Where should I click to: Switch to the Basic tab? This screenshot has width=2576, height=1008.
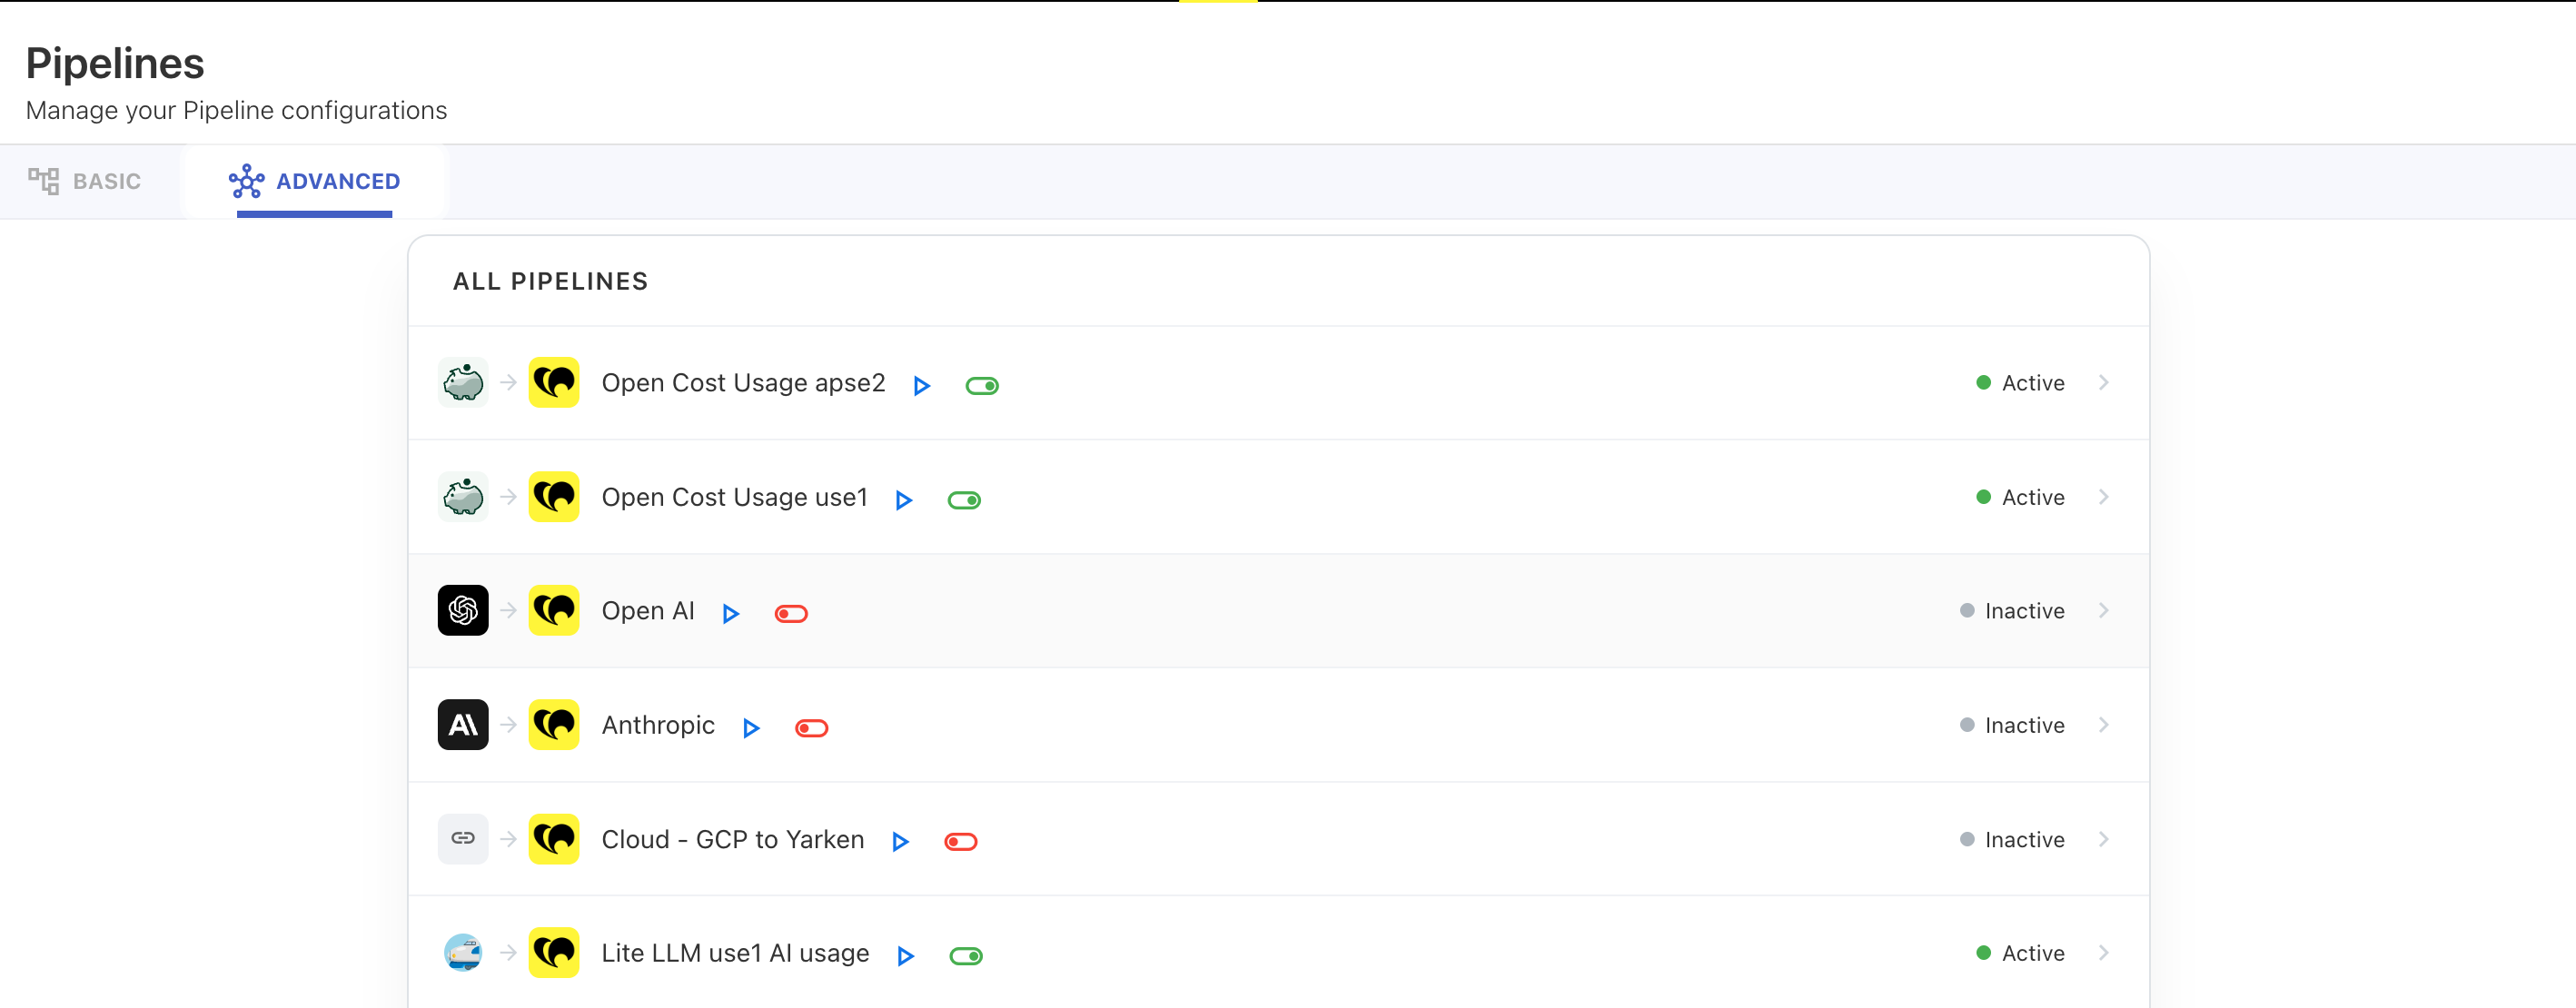click(x=85, y=181)
